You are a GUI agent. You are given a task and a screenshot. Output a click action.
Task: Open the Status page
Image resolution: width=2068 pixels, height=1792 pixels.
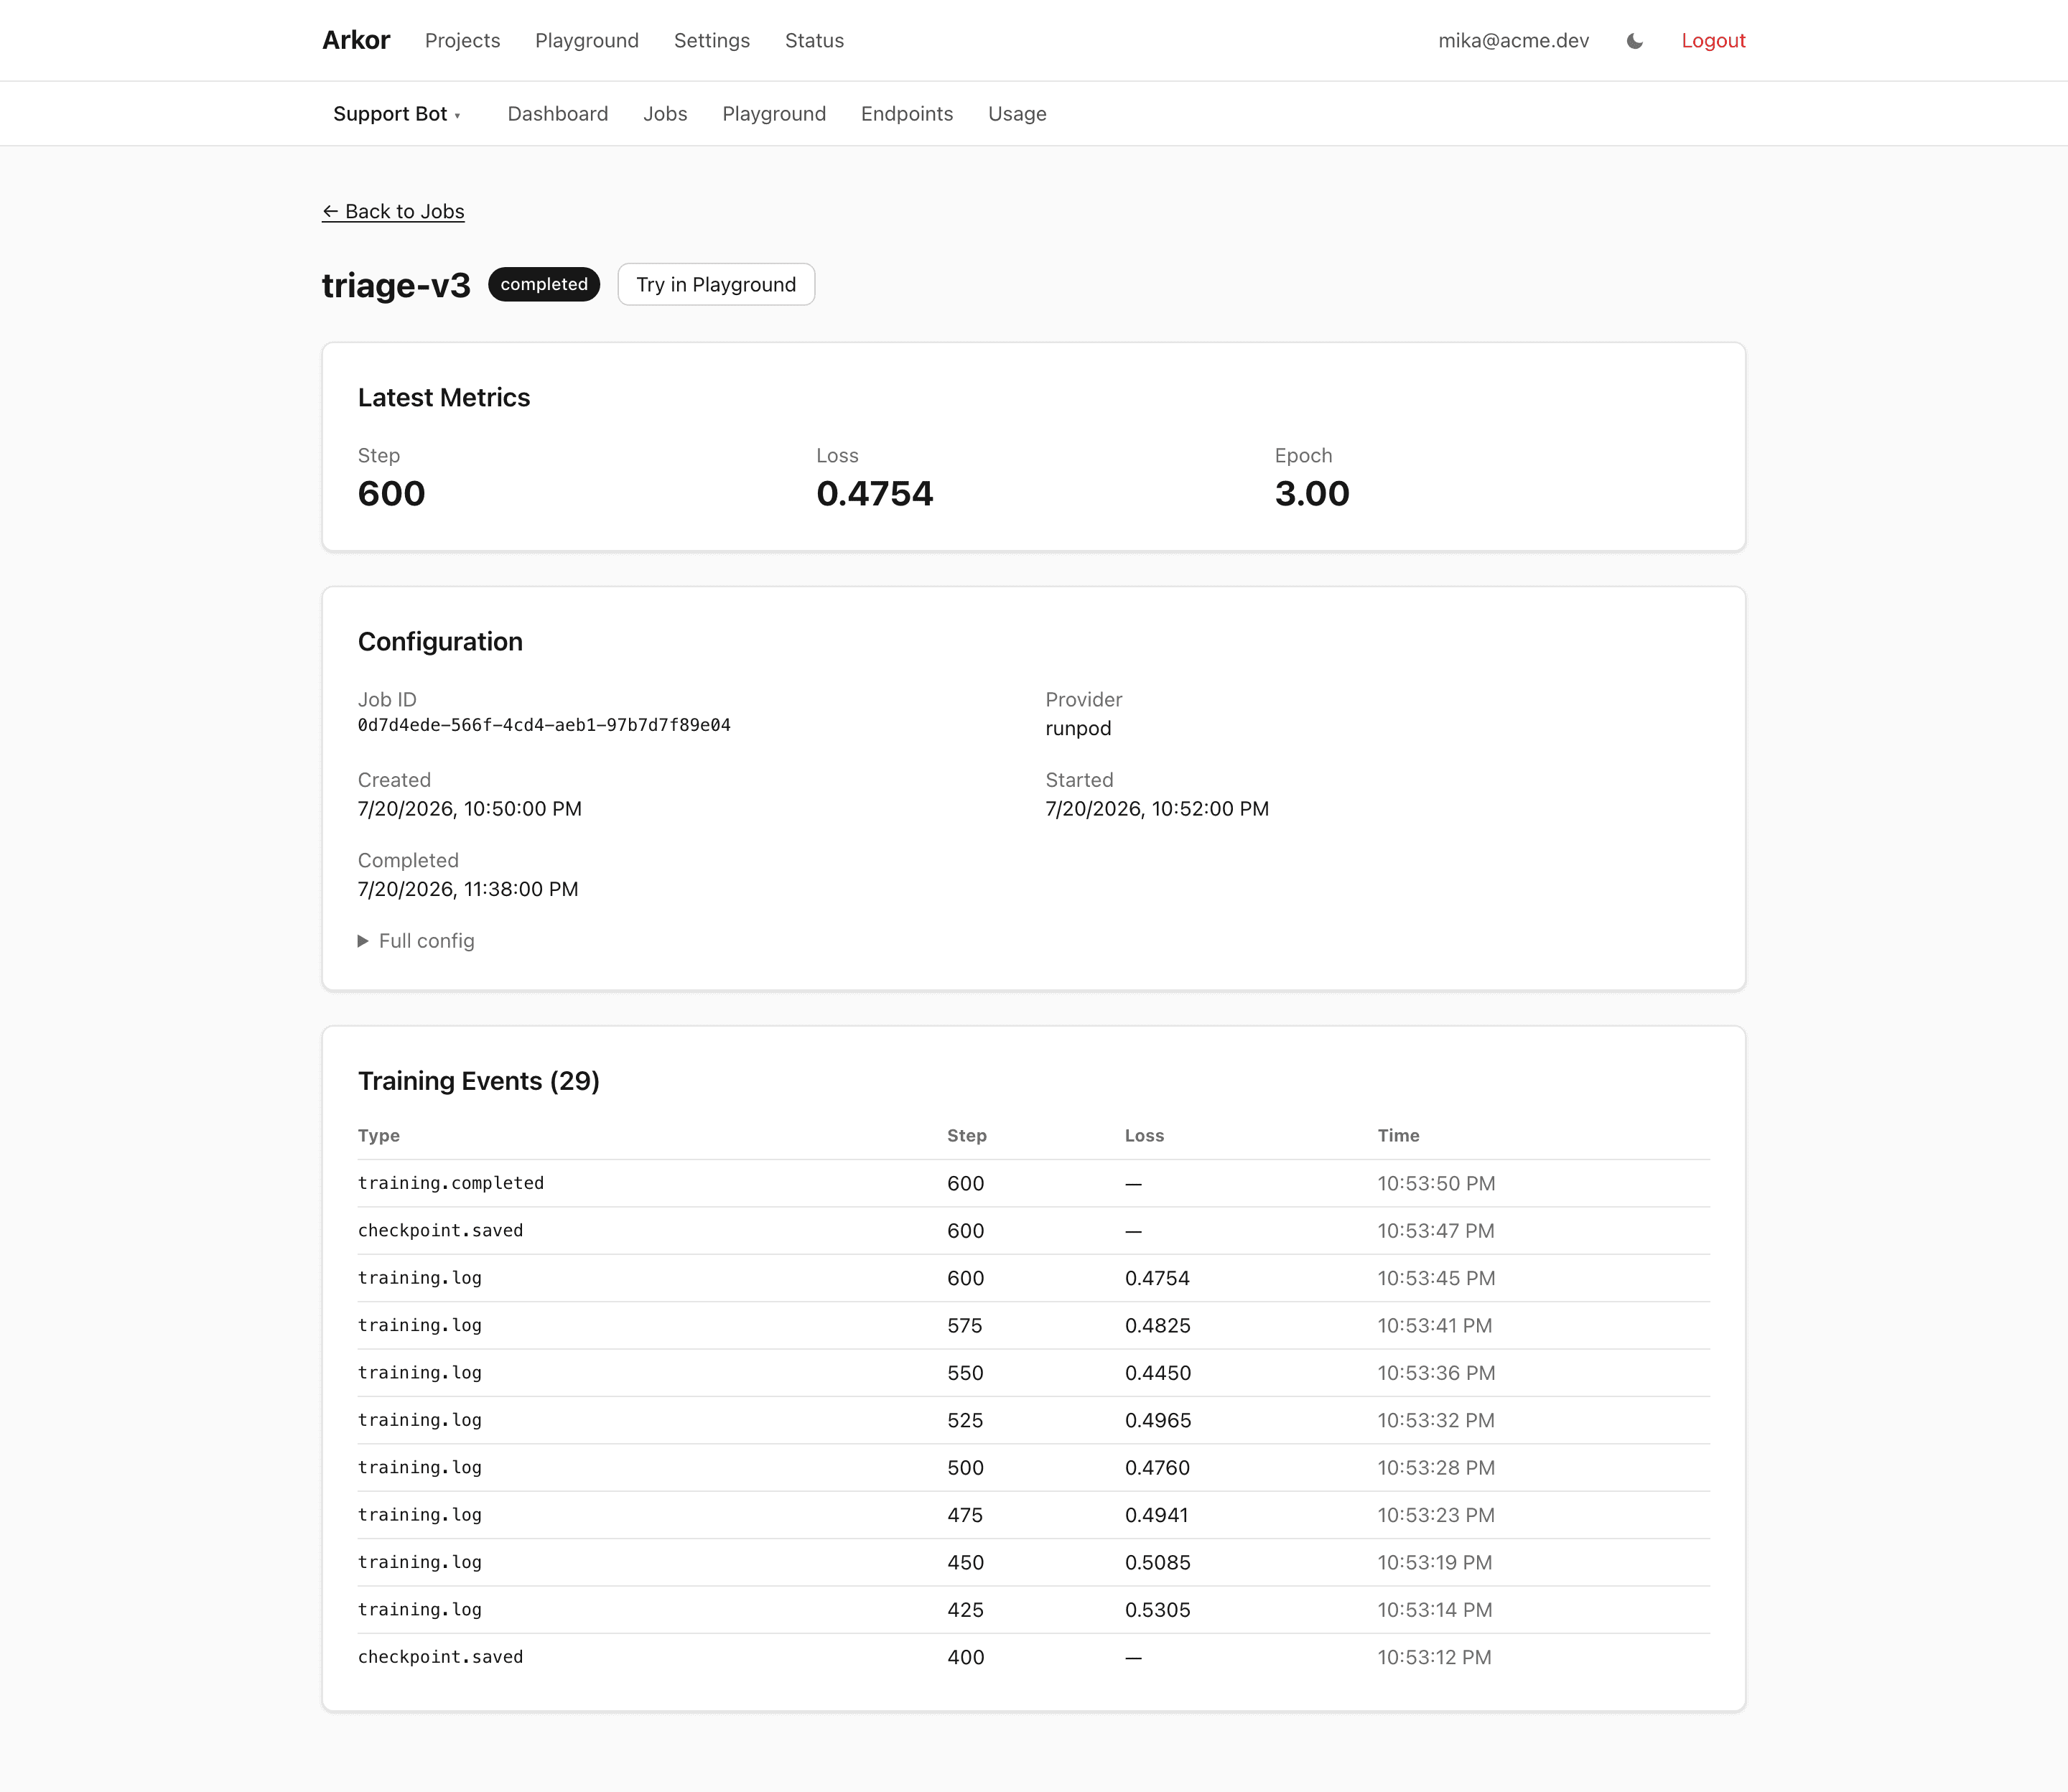tap(814, 41)
